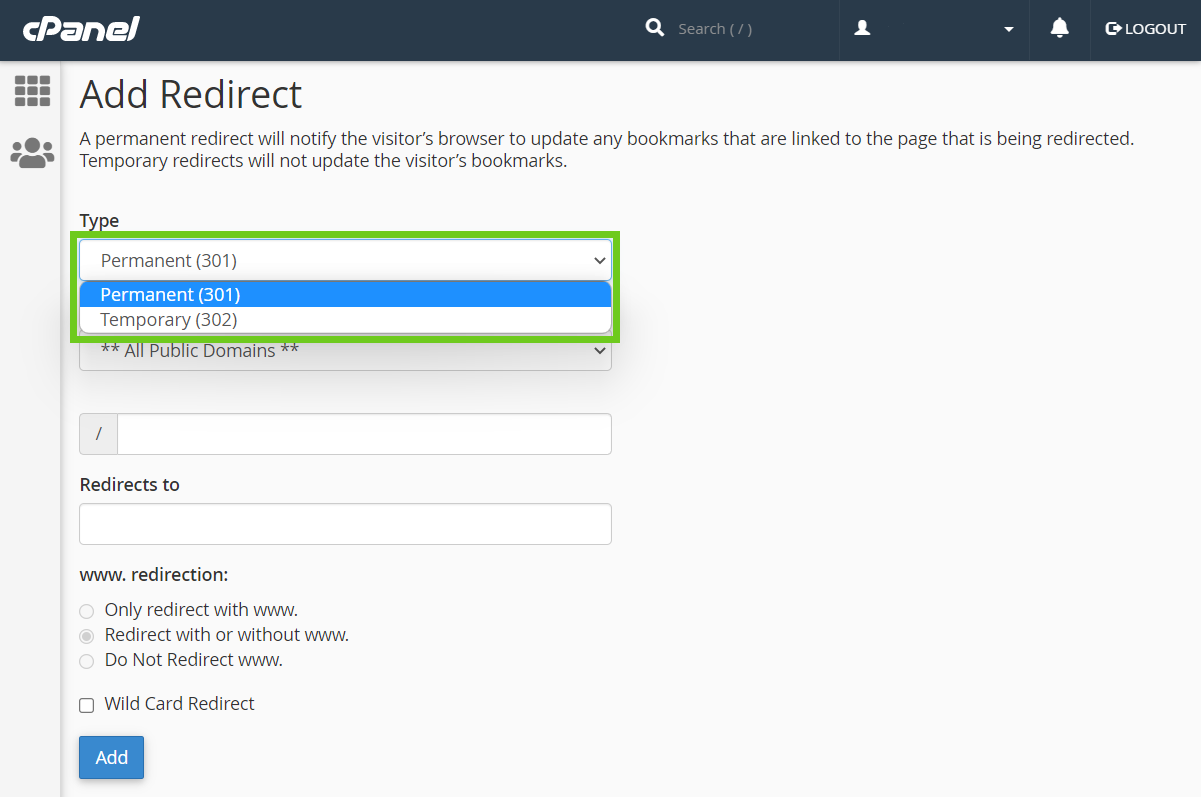The height and width of the screenshot is (797, 1201).
Task: Open the All Public Domains dropdown
Action: tap(345, 353)
